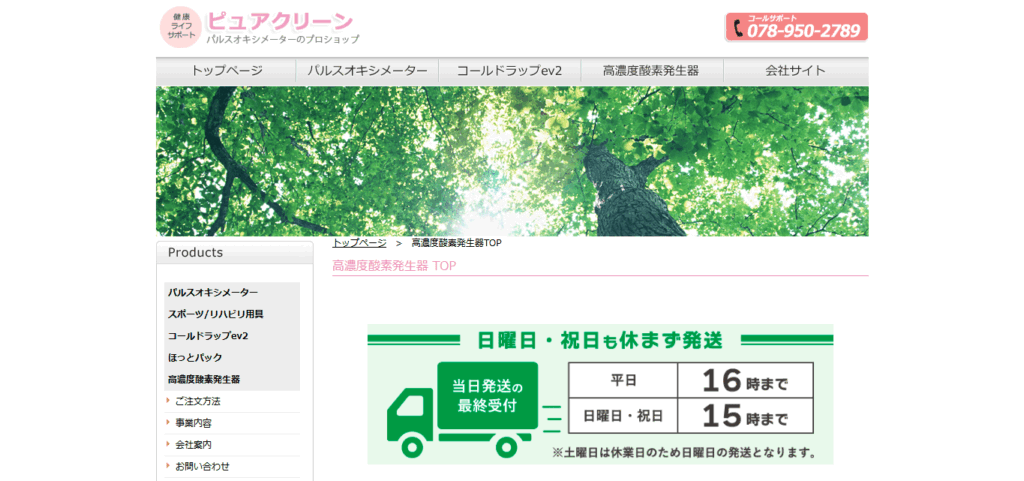Click the pink 健康ライフサポート round logo
The height and width of the screenshot is (481, 1024).
point(180,27)
